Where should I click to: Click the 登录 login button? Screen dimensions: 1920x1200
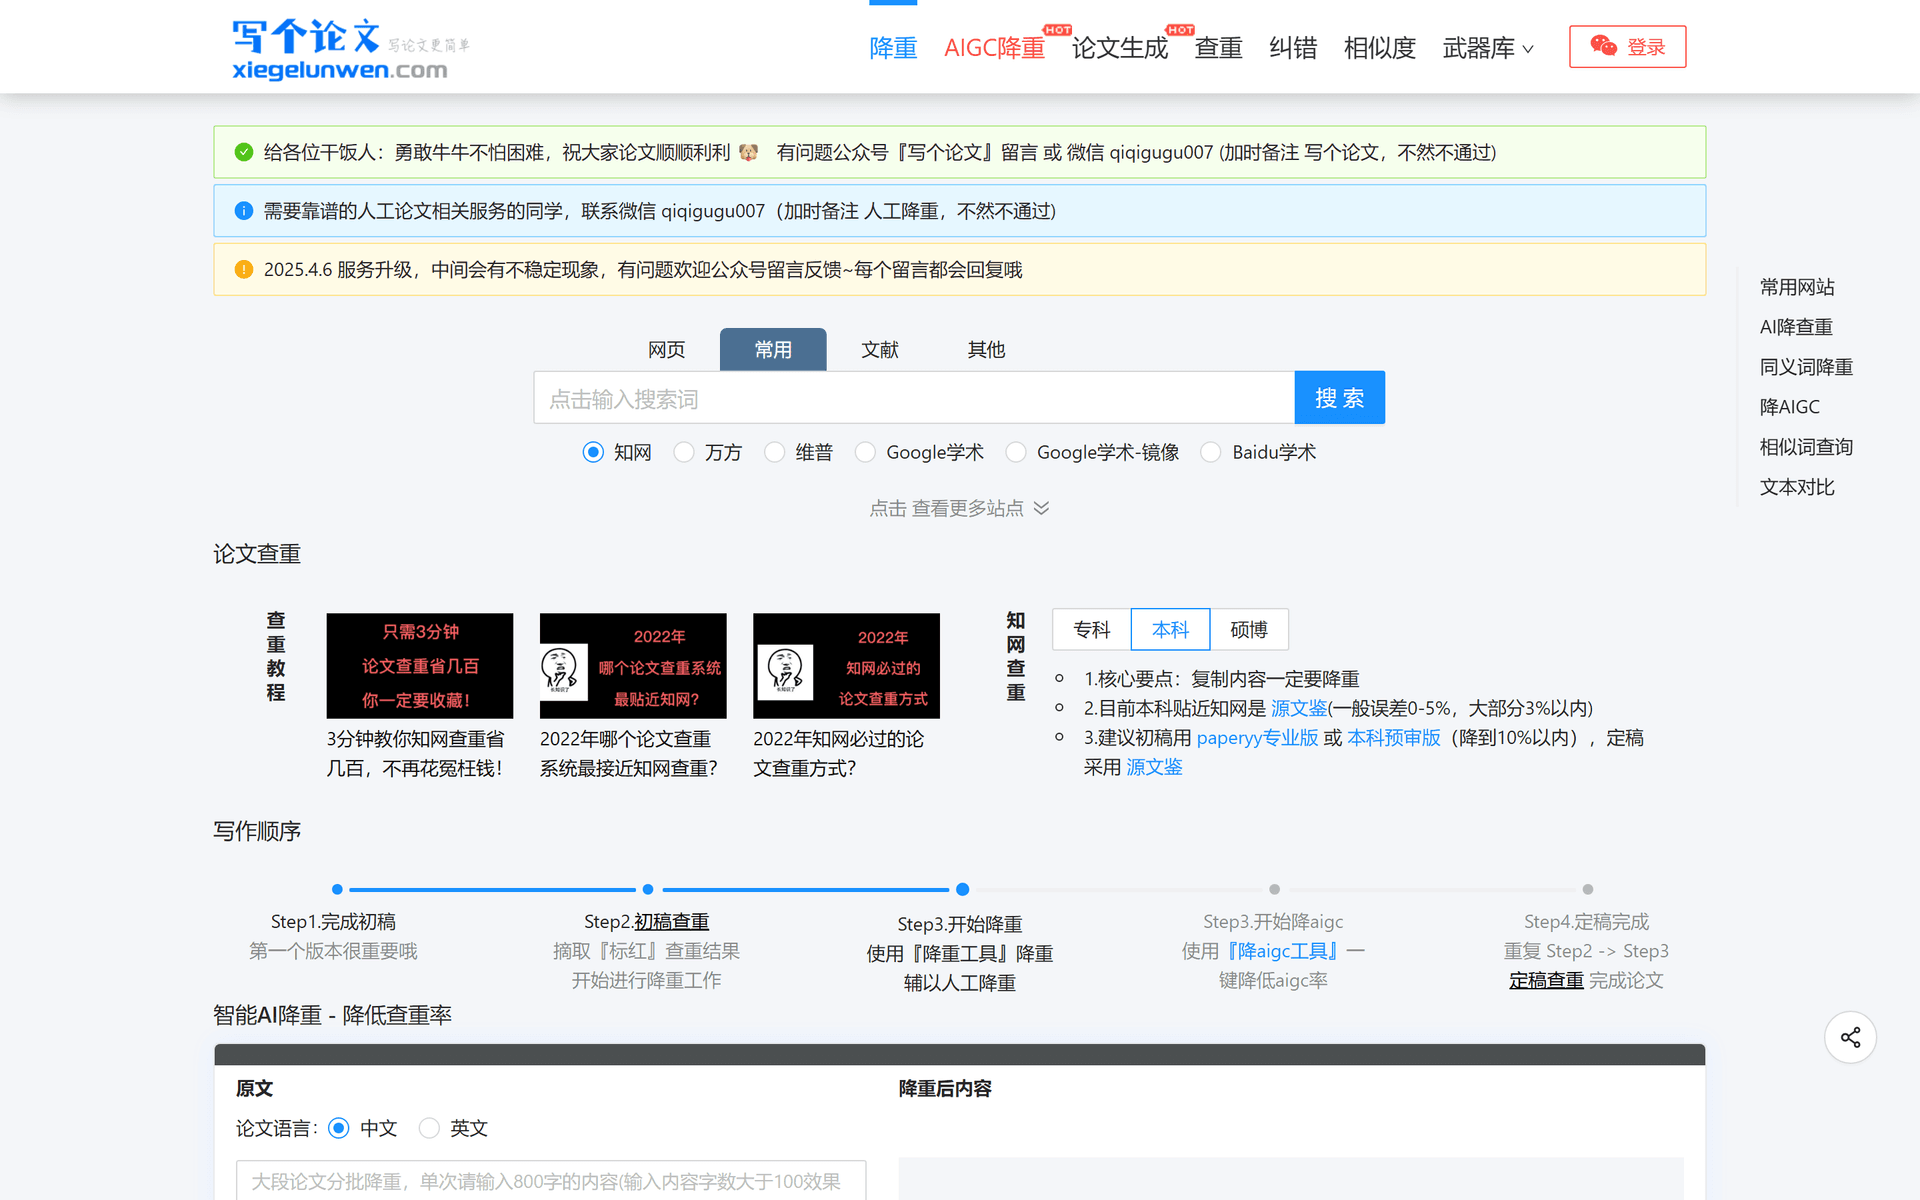pyautogui.click(x=1628, y=46)
